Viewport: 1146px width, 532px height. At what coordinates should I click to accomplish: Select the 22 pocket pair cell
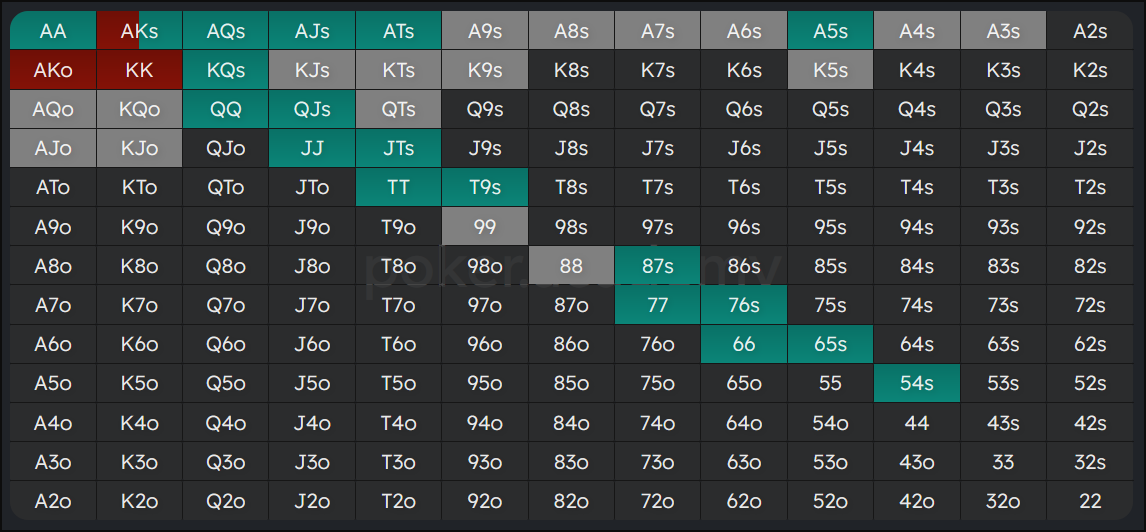(x=1090, y=501)
